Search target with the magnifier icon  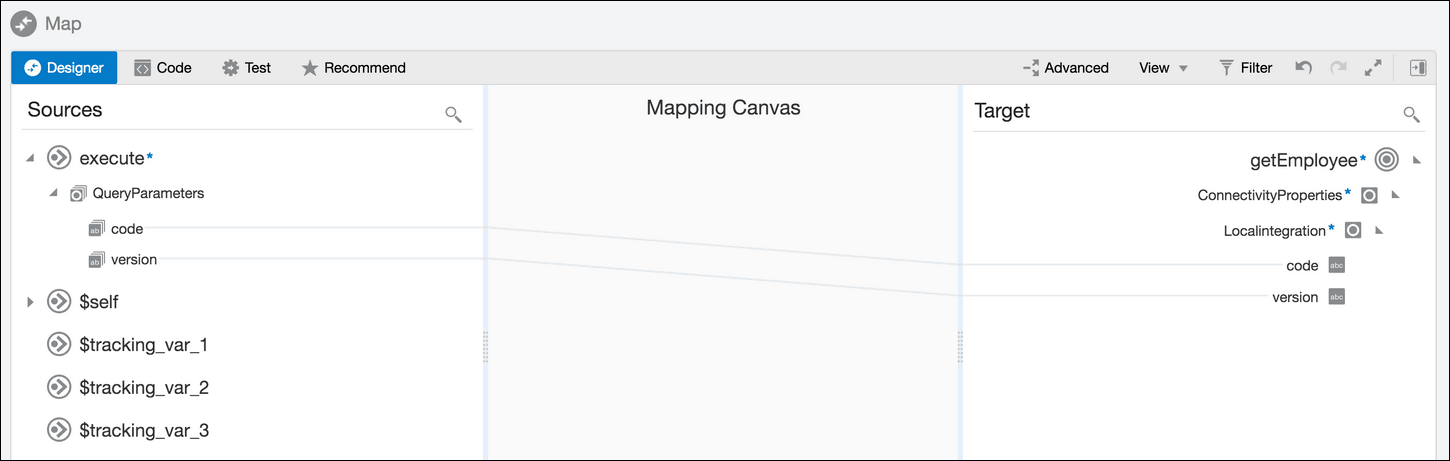1411,114
